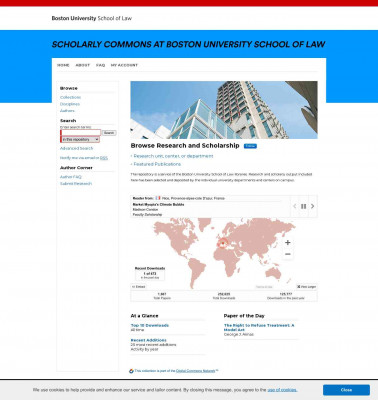Image resolution: width=378 pixels, height=400 pixels.
Task: Browse Authors in the sidebar
Action: [x=67, y=111]
